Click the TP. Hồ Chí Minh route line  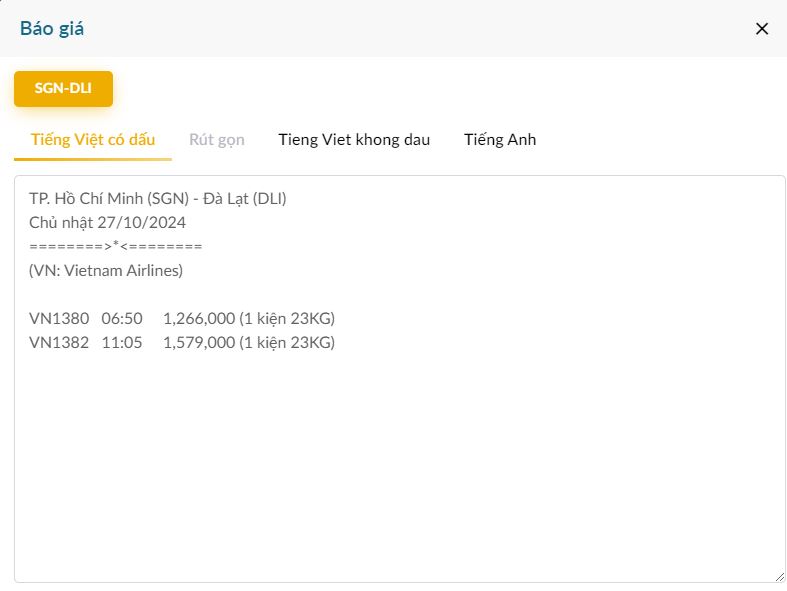(x=158, y=198)
